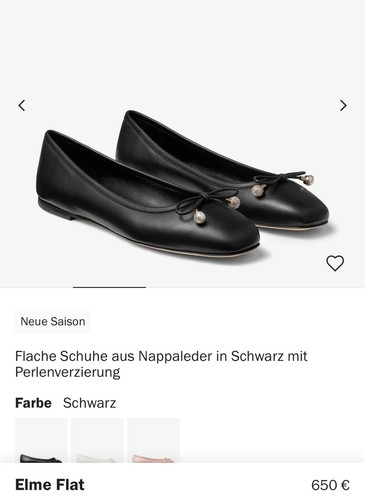Click the pearl bow on rear shoe
Viewport: 365px width, 500px height.
(x=282, y=183)
